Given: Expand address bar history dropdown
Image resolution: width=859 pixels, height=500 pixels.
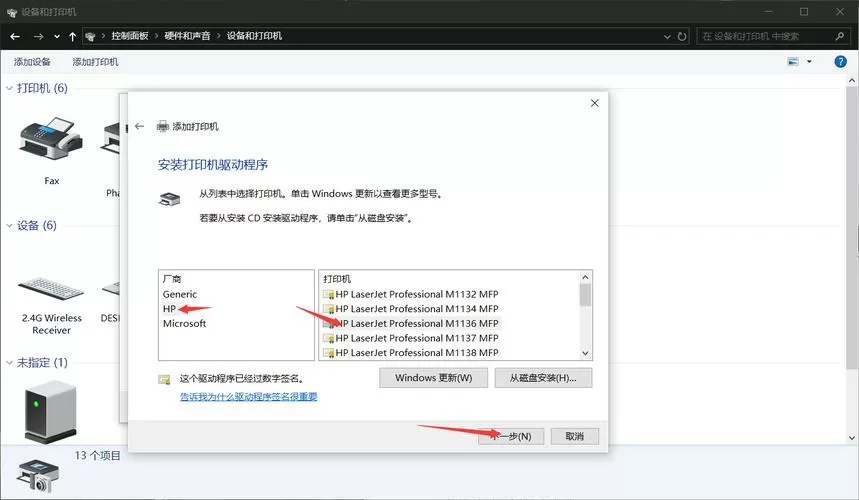Looking at the screenshot, I should point(667,37).
